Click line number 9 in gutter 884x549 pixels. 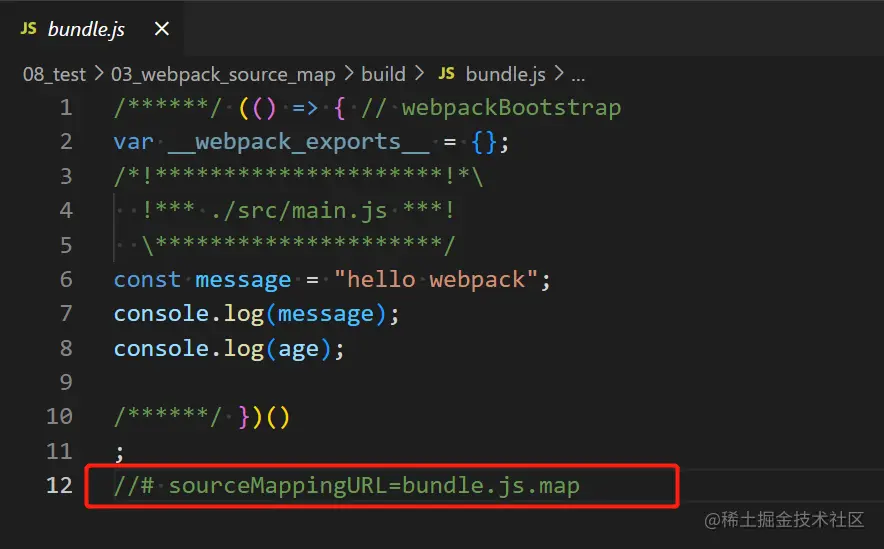[x=66, y=382]
